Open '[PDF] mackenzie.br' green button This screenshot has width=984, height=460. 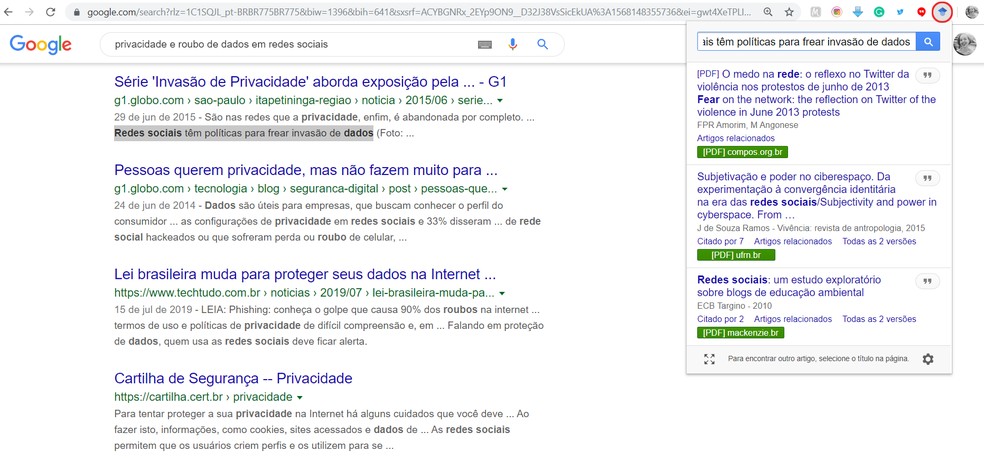tap(741, 333)
